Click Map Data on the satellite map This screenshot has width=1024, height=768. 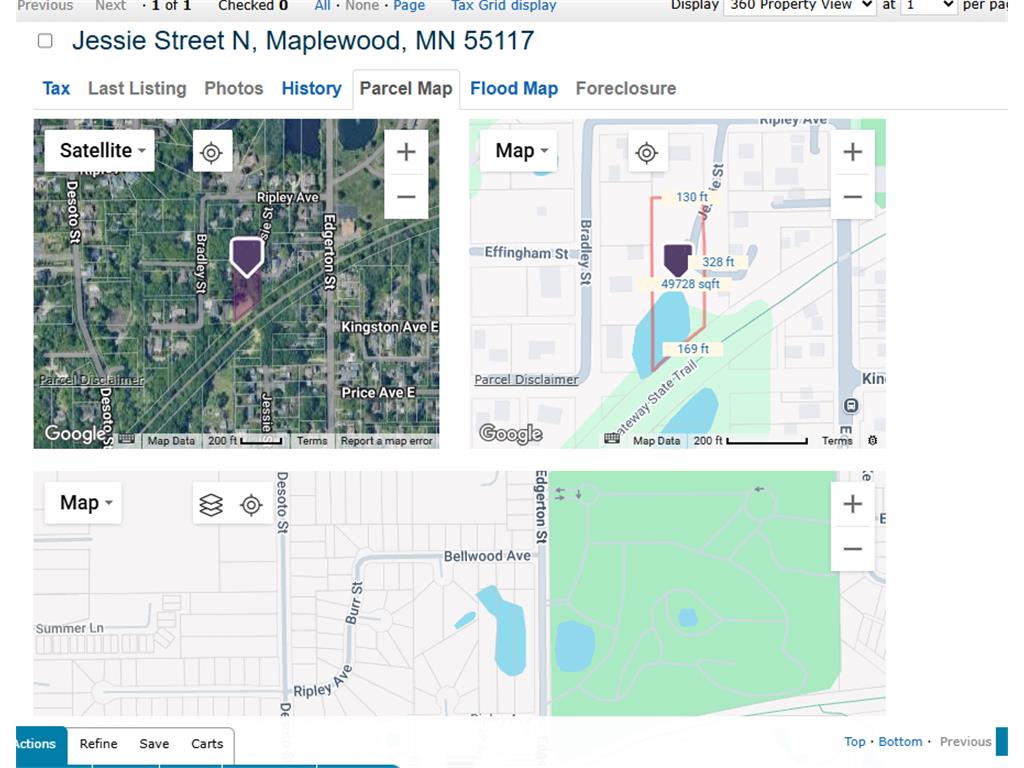coord(171,441)
